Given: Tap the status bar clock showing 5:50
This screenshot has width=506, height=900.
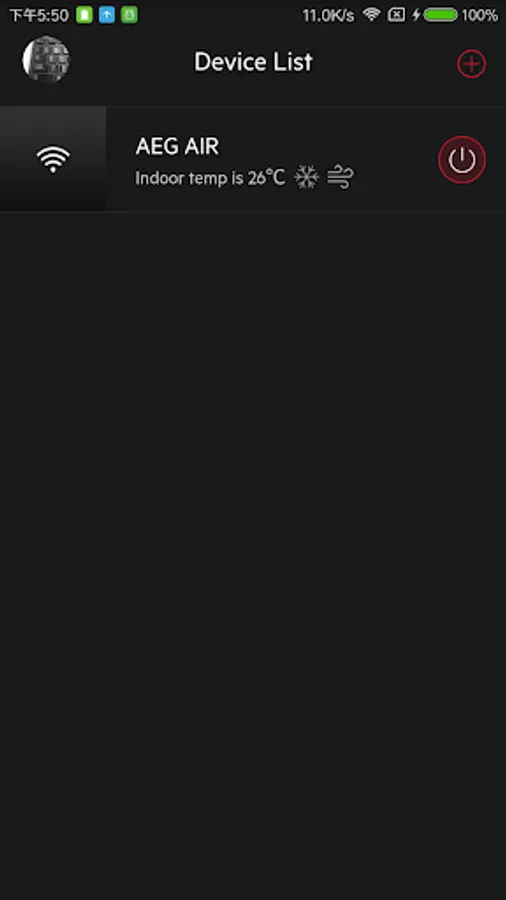Looking at the screenshot, I should [x=39, y=15].
